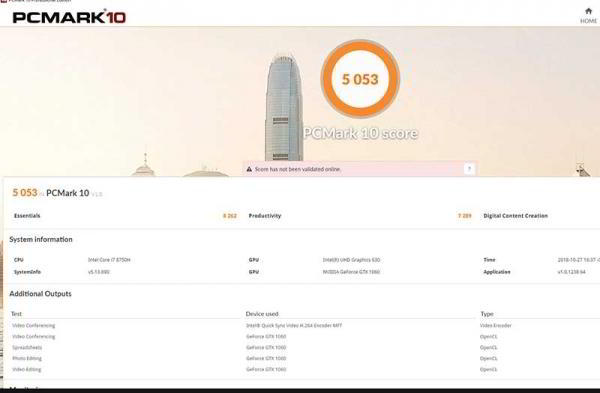Click the System information heading
The height and width of the screenshot is (393, 600).
coord(41,240)
